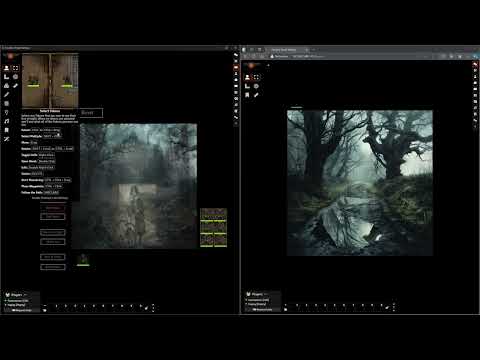Activate Select Tokens tool in the right window

256,77
